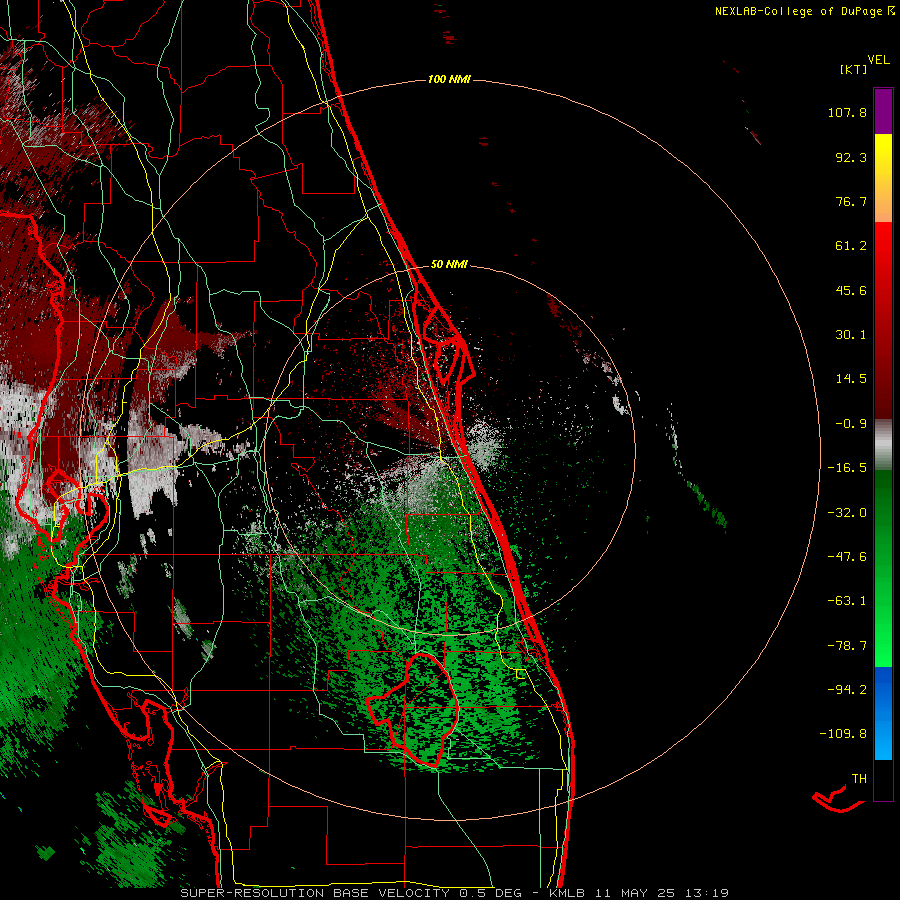The width and height of the screenshot is (900, 900).
Task: Click the VEL label above the color scale
Action: 878,60
